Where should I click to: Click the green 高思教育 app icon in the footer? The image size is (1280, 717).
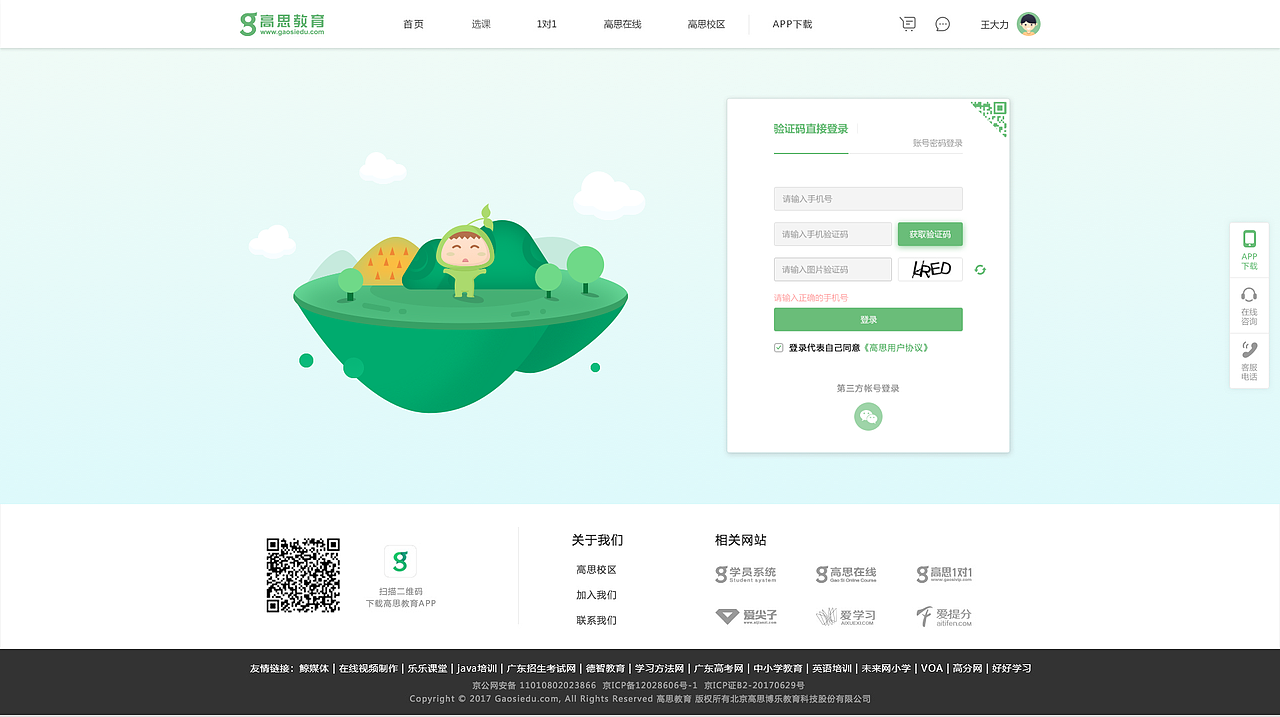(x=400, y=561)
